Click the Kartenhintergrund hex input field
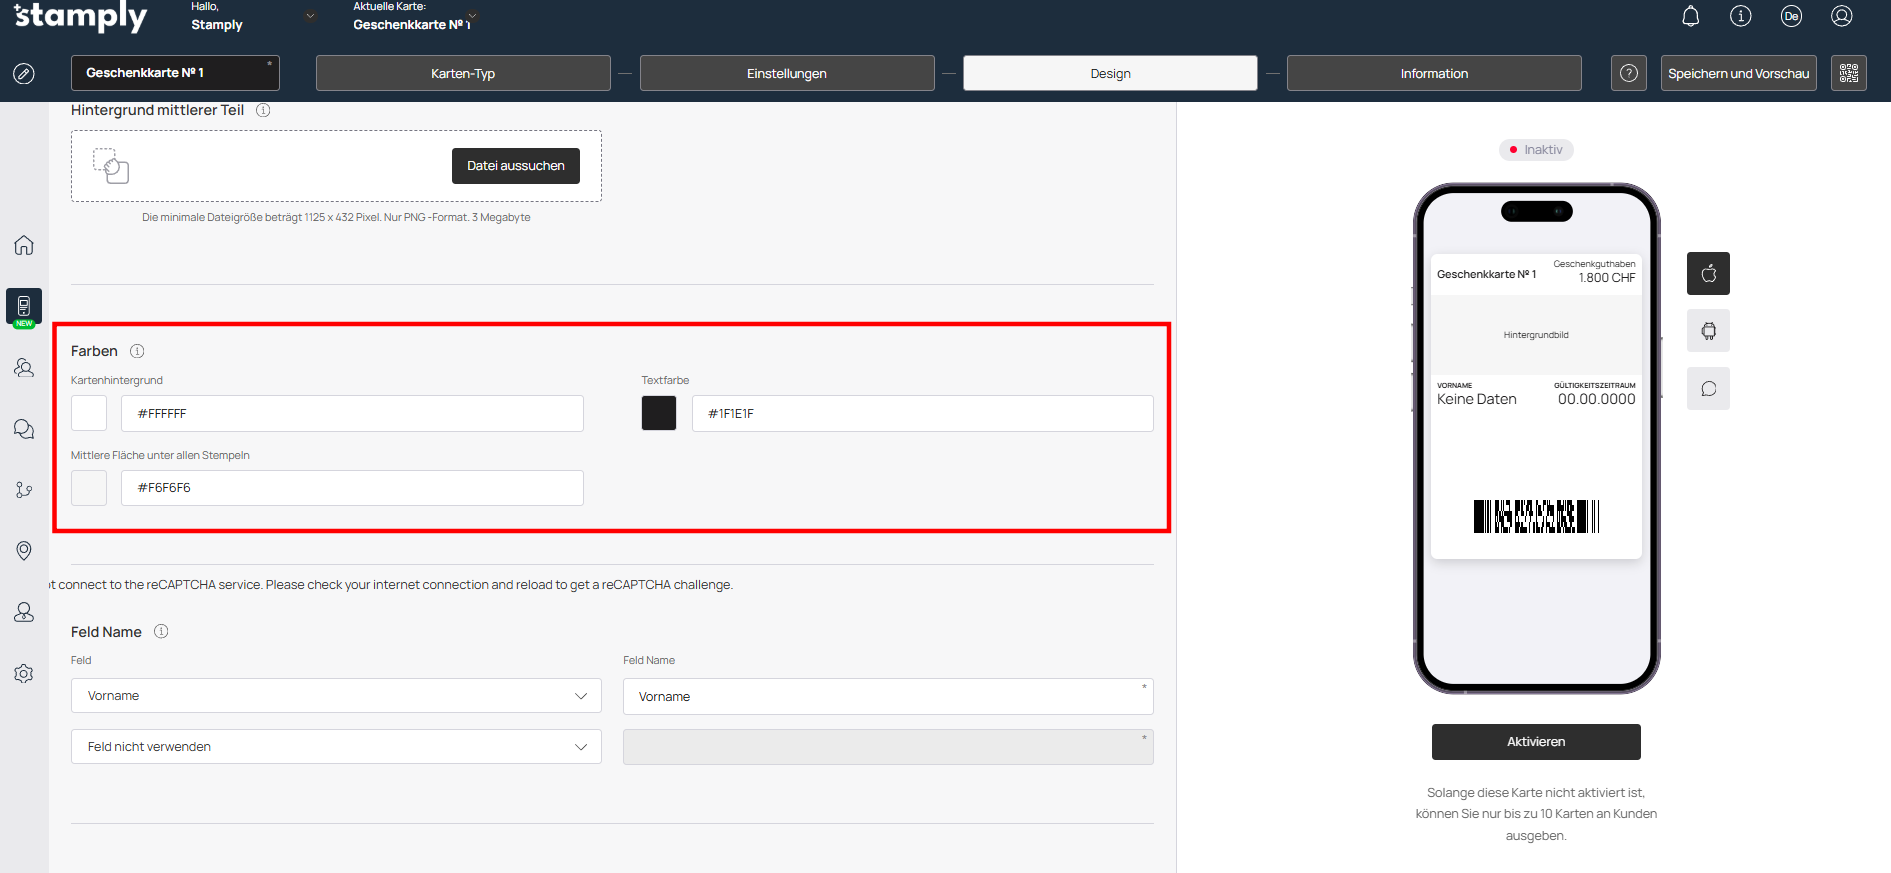Screen dimensions: 1891x873 352,413
